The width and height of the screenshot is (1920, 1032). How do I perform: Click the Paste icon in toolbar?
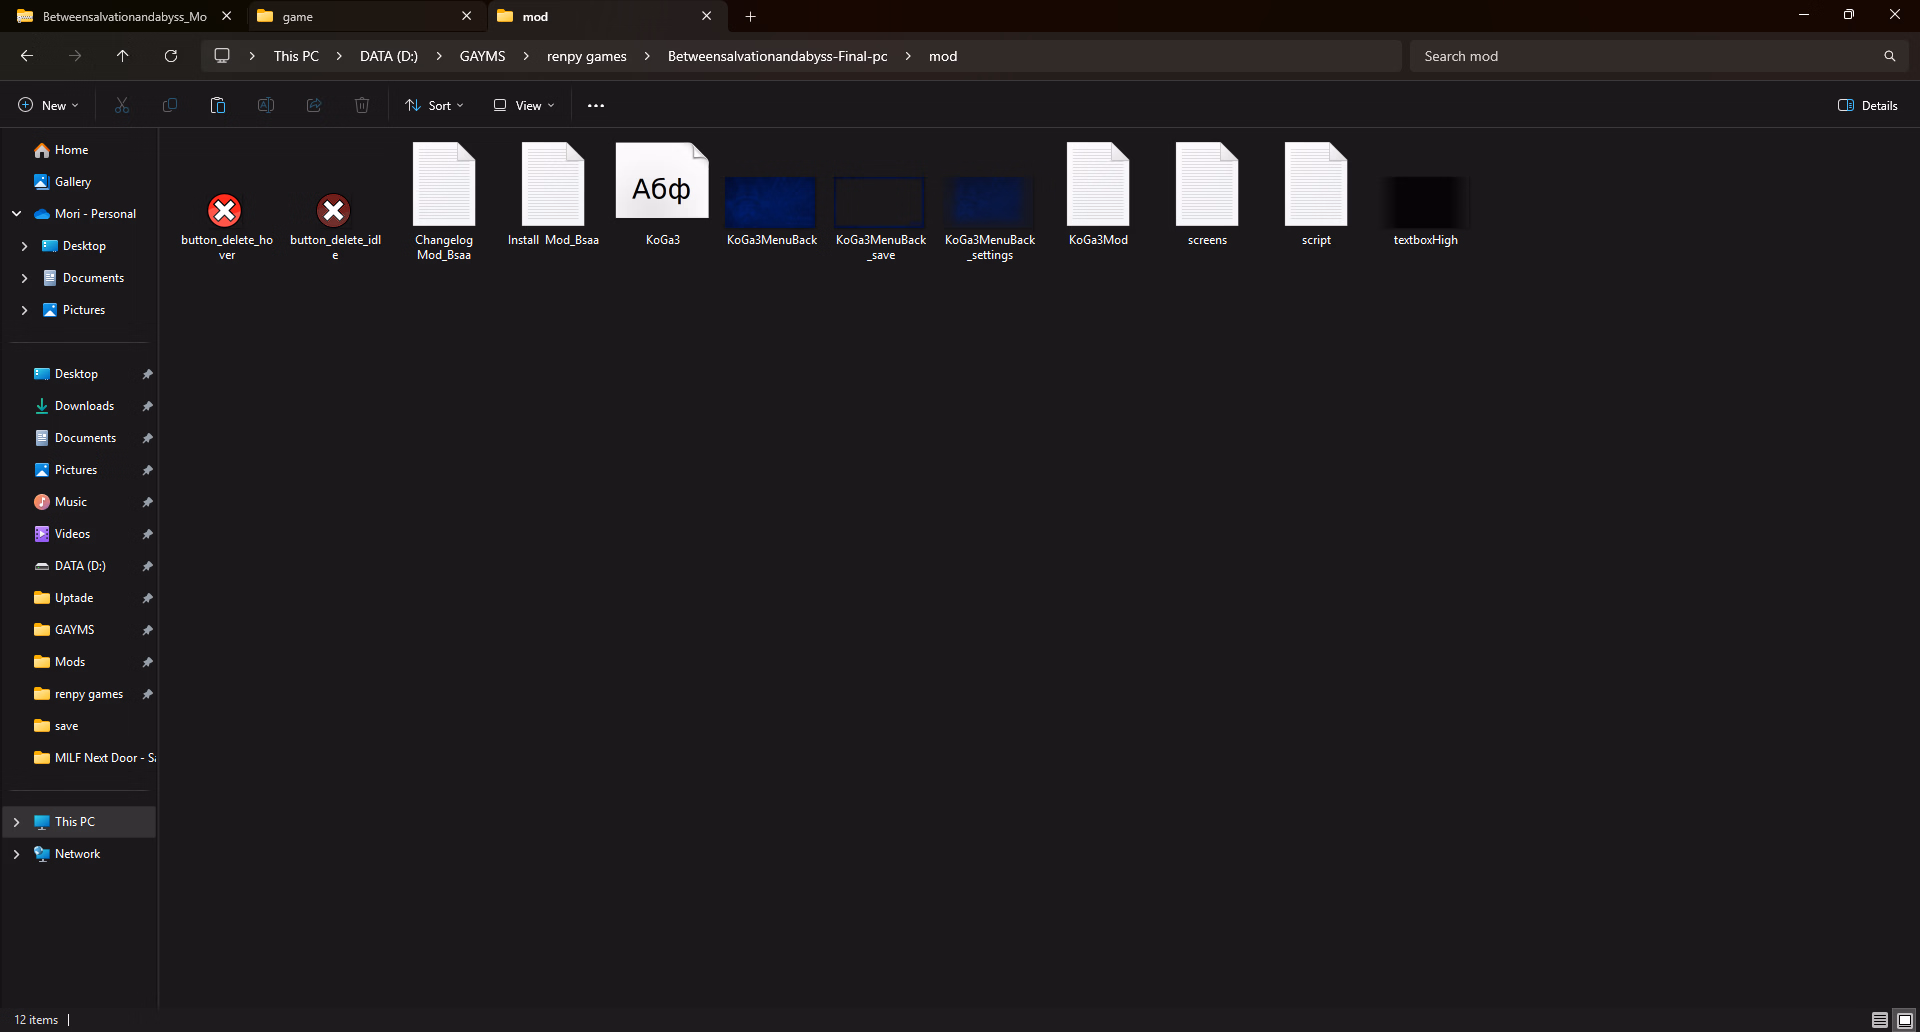217,105
